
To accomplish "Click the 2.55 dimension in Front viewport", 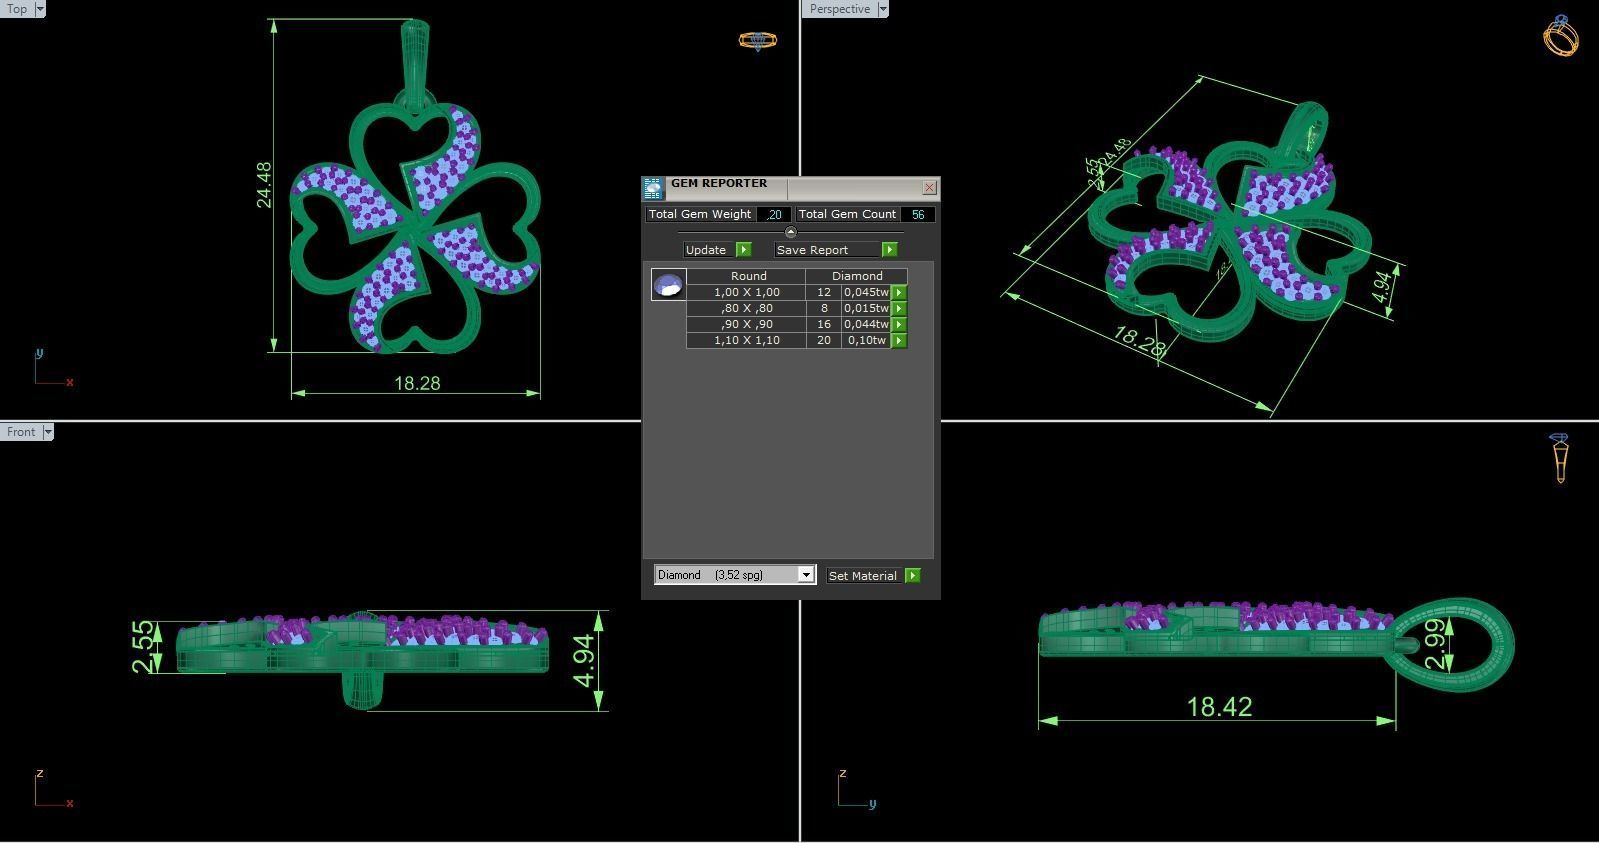I will point(143,647).
